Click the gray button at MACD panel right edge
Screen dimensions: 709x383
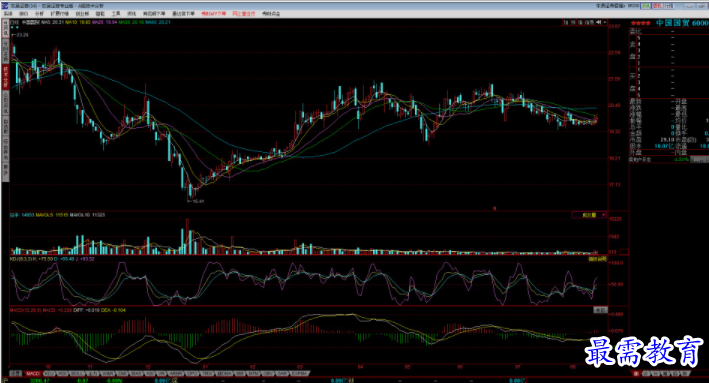point(600,310)
